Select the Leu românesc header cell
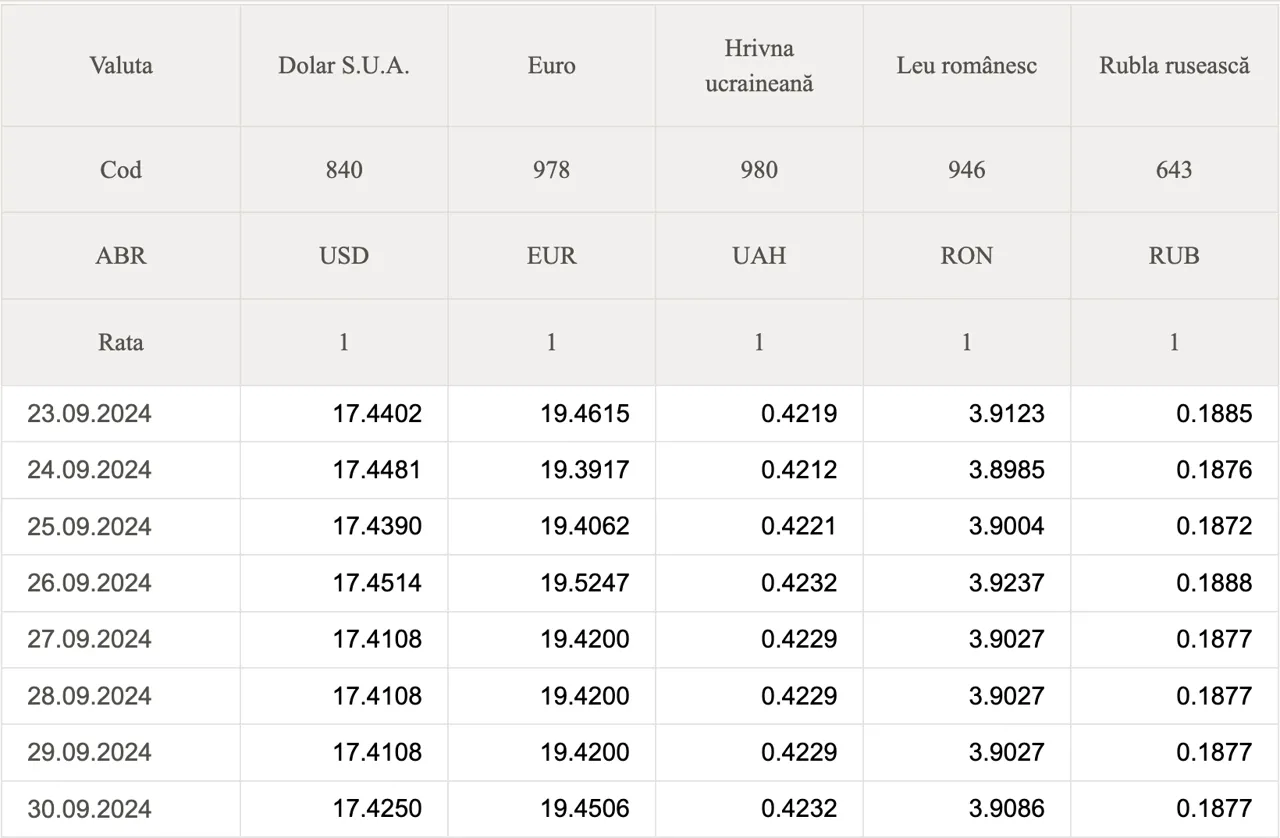 (967, 66)
